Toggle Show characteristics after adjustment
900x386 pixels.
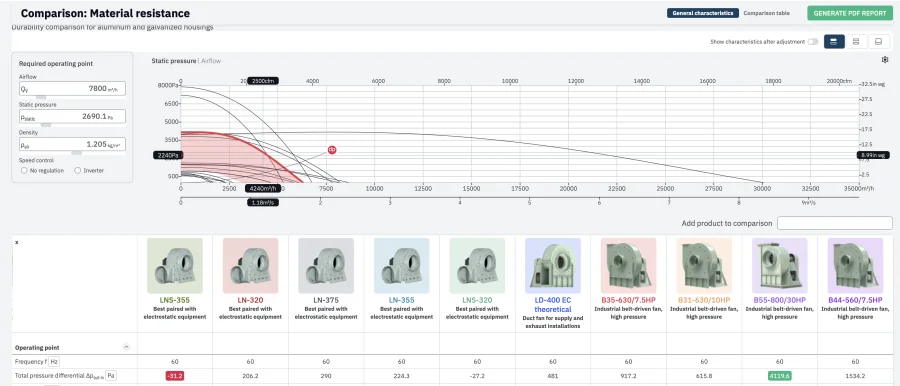click(x=813, y=41)
